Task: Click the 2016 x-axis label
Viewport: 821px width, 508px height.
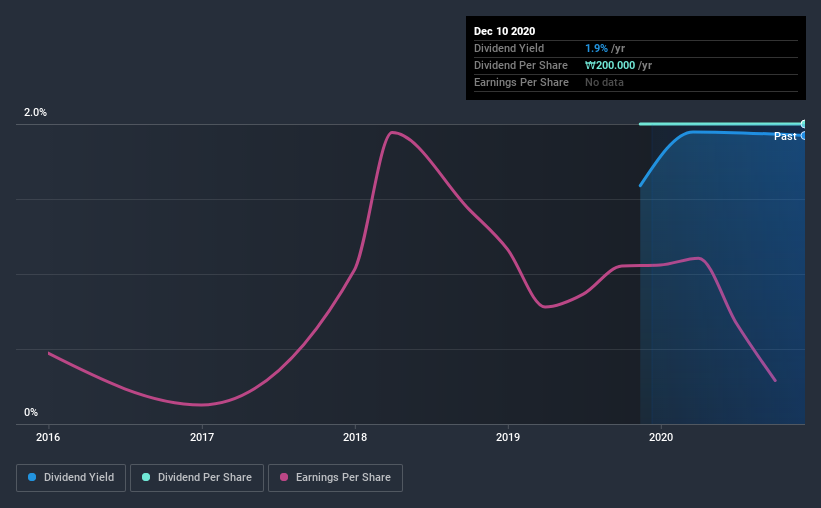Action: point(48,437)
